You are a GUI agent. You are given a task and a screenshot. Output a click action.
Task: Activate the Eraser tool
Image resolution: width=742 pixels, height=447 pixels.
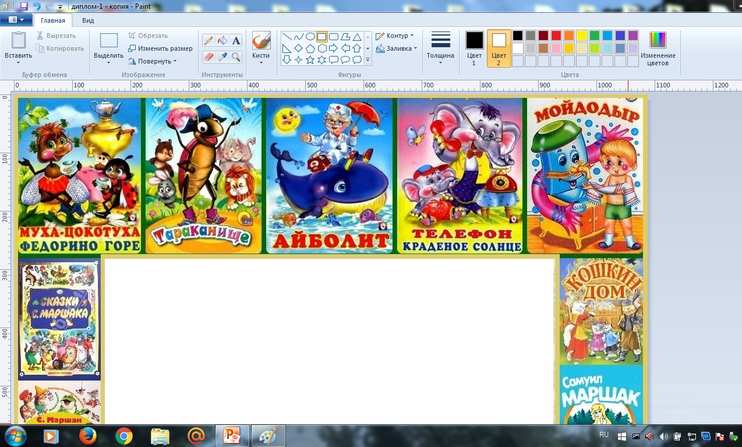coord(208,57)
